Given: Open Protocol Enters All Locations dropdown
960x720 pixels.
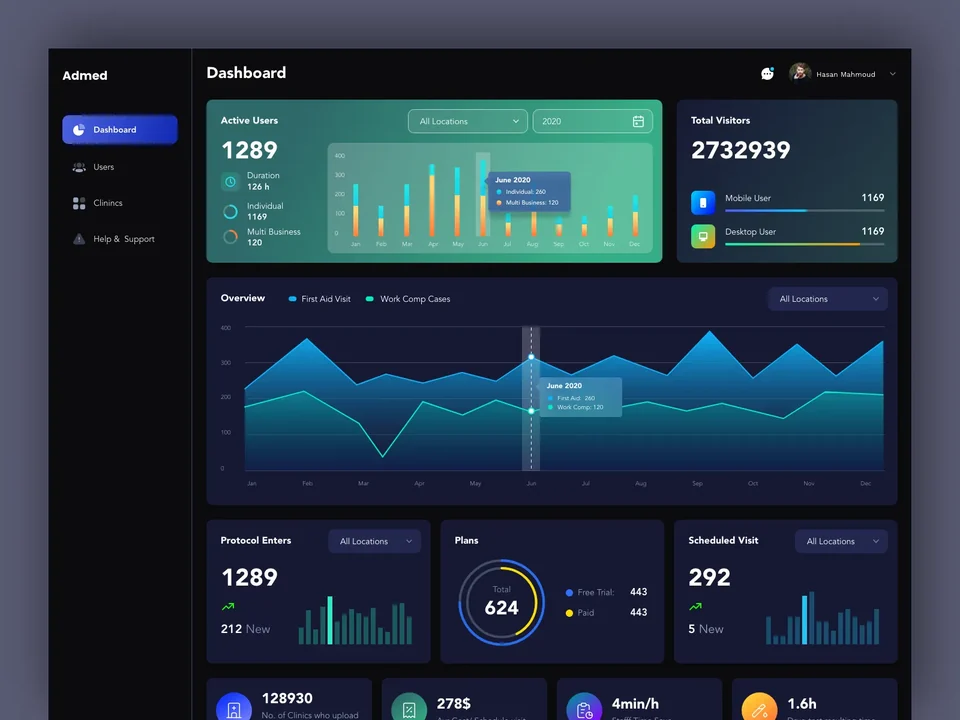Looking at the screenshot, I should point(375,541).
